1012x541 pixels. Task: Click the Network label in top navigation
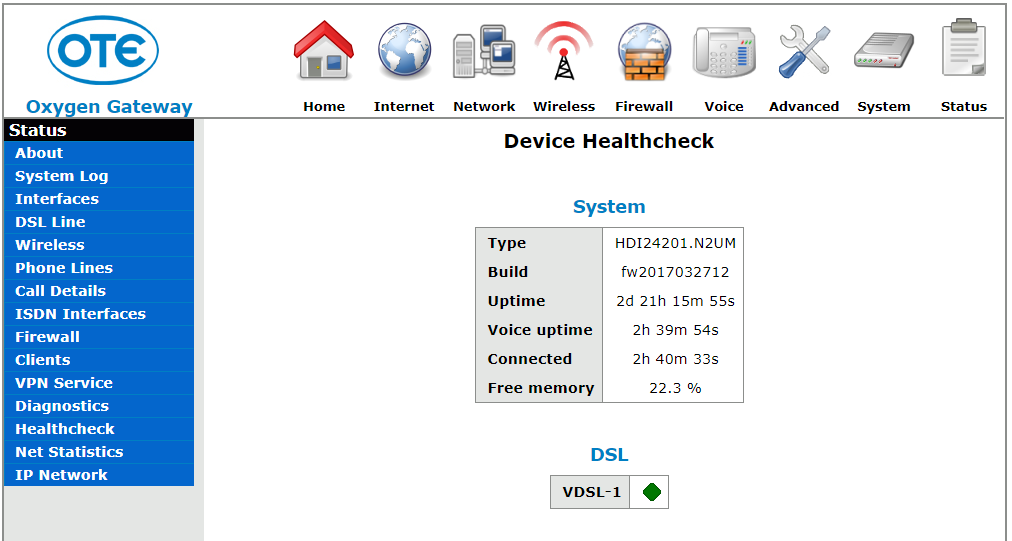pyautogui.click(x=484, y=107)
